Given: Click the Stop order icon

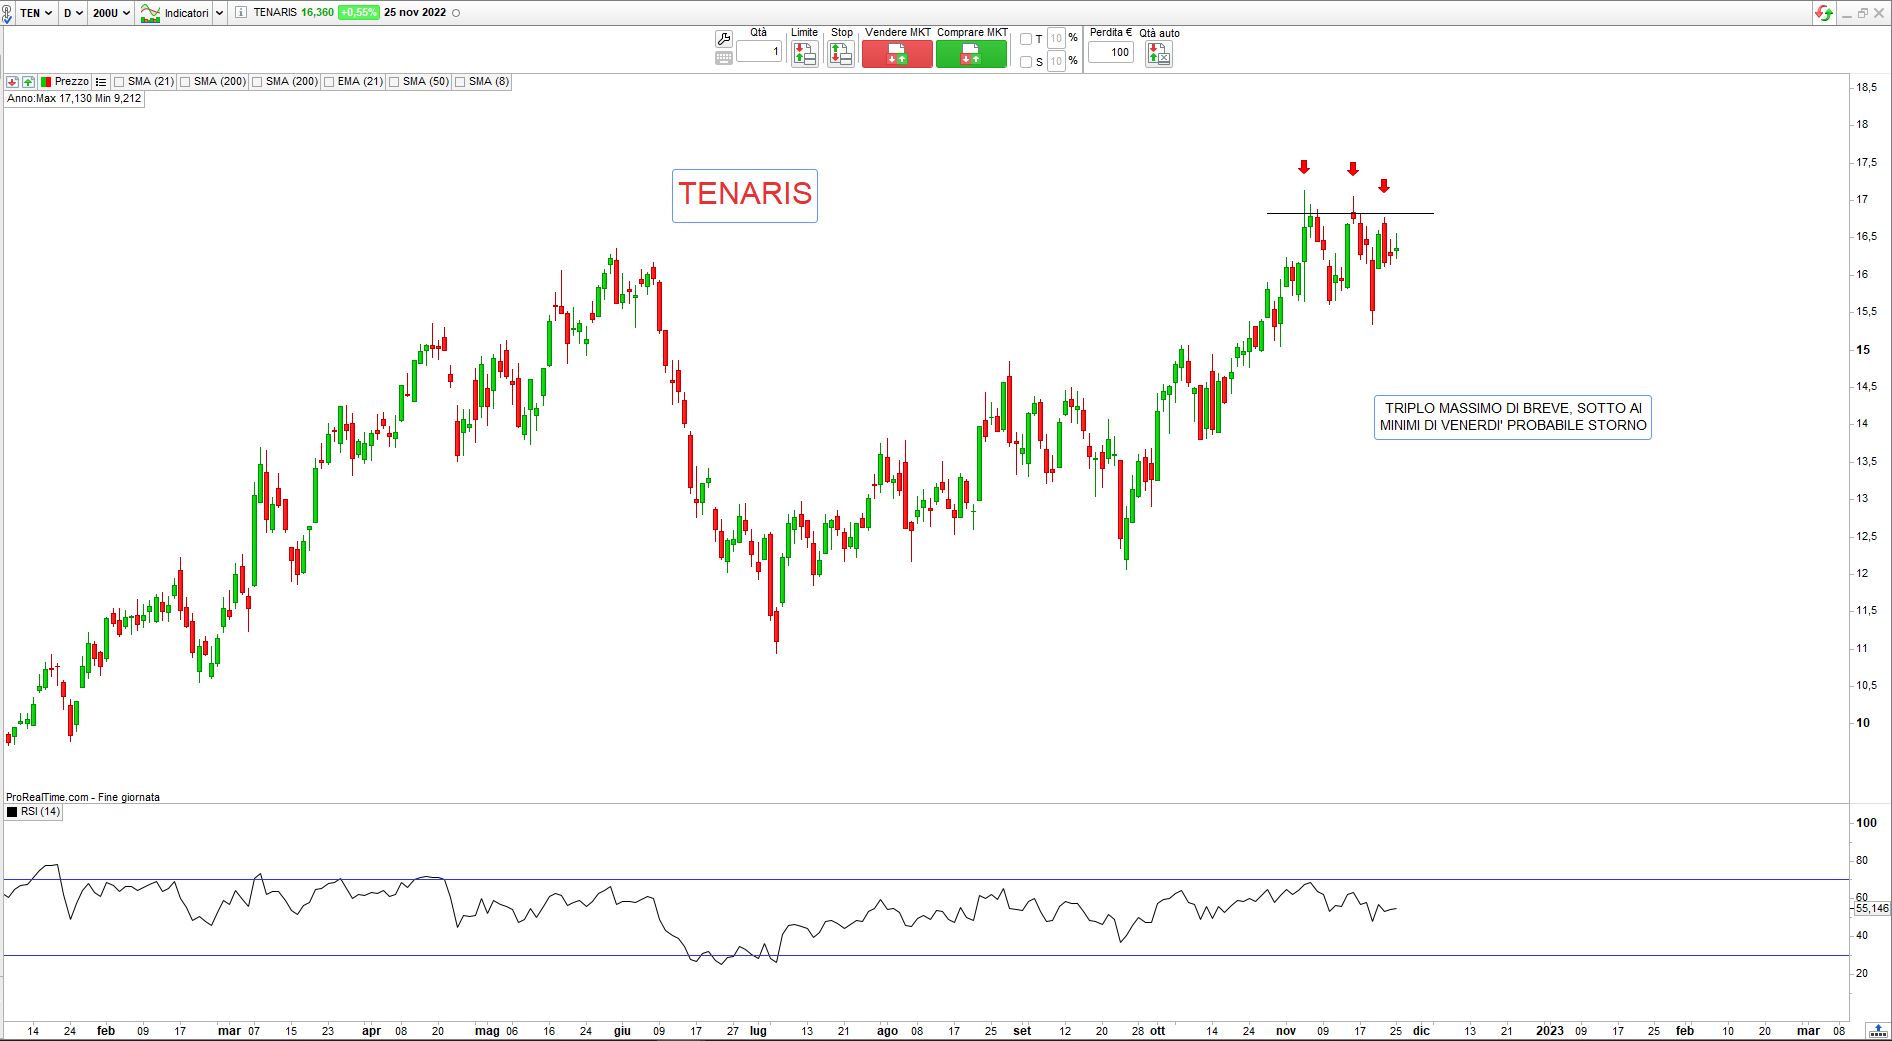Looking at the screenshot, I should click(841, 54).
